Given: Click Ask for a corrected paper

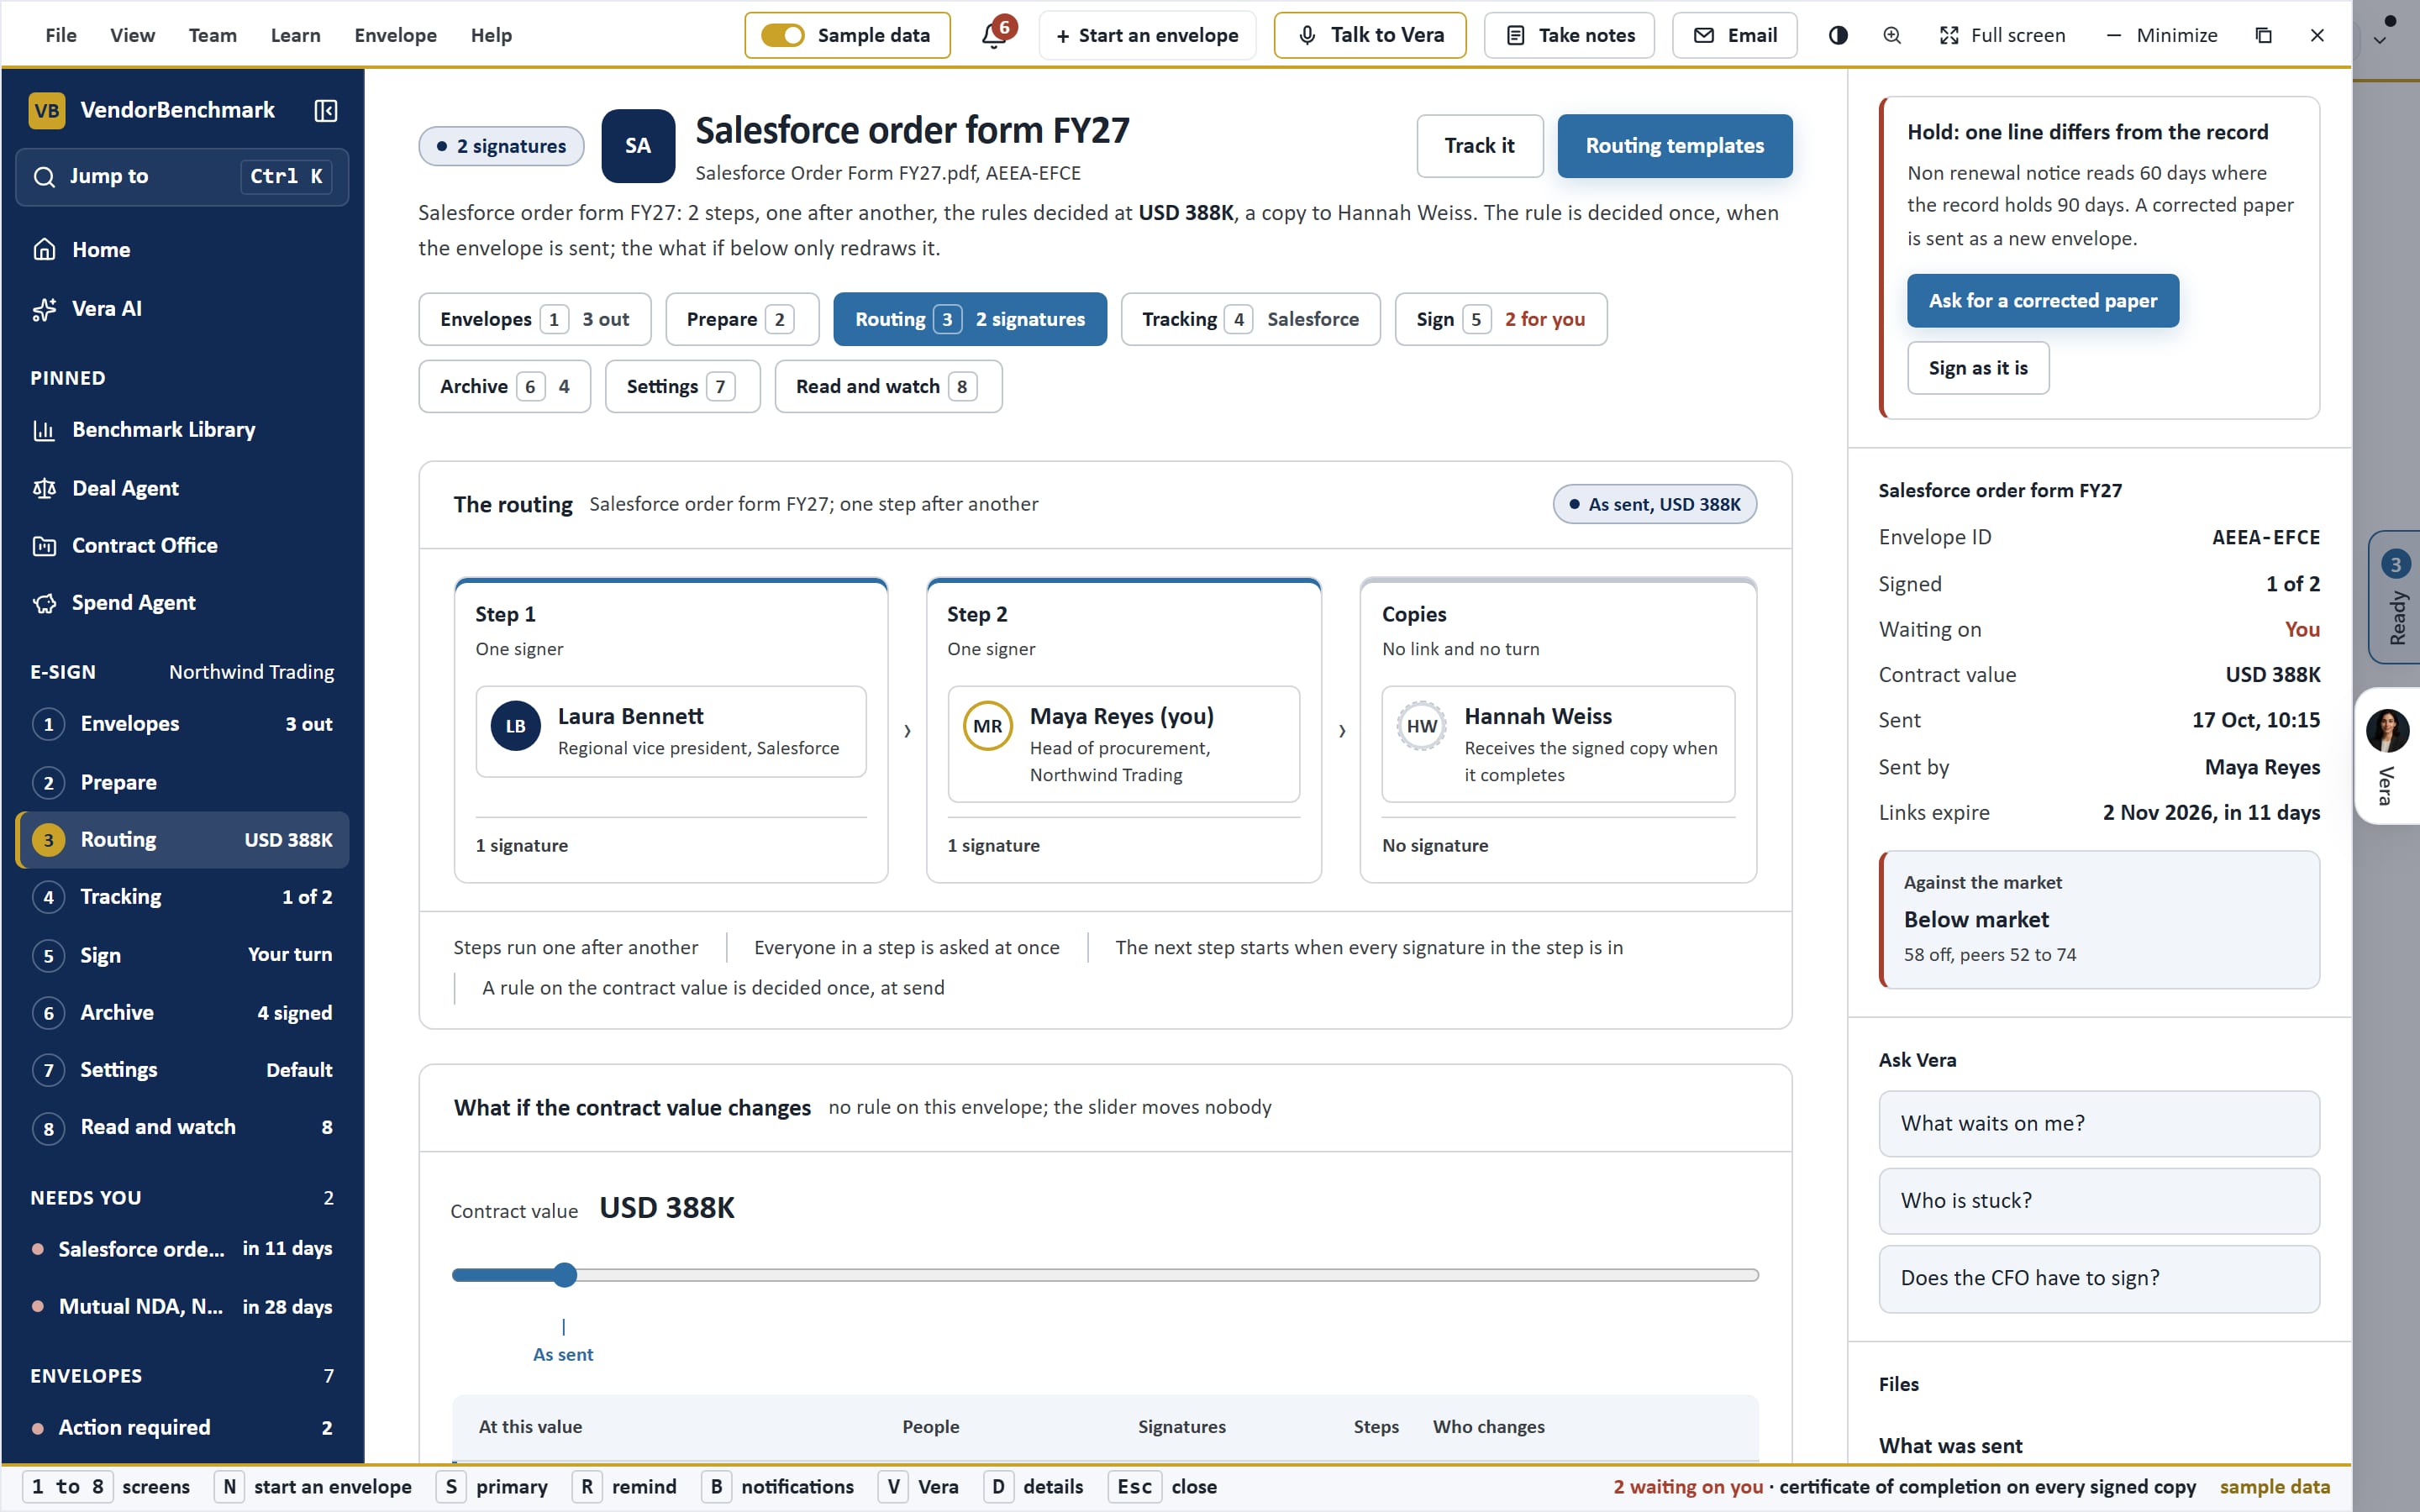Looking at the screenshot, I should point(2042,301).
